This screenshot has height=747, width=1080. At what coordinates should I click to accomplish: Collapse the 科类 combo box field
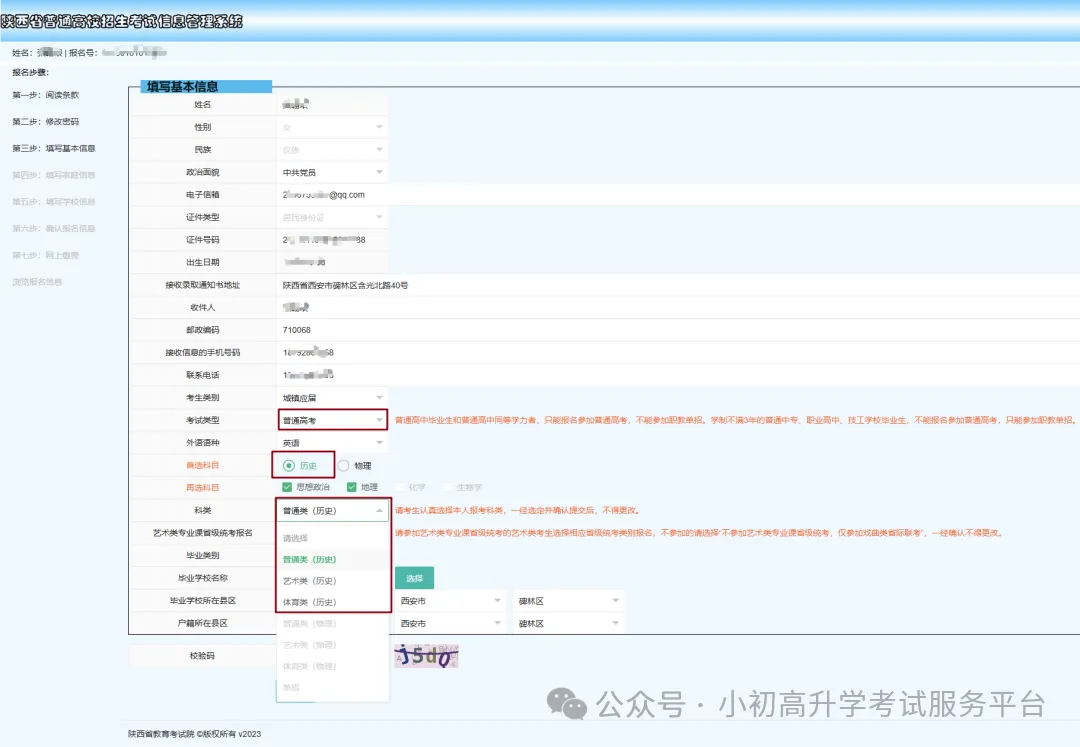tap(332, 510)
